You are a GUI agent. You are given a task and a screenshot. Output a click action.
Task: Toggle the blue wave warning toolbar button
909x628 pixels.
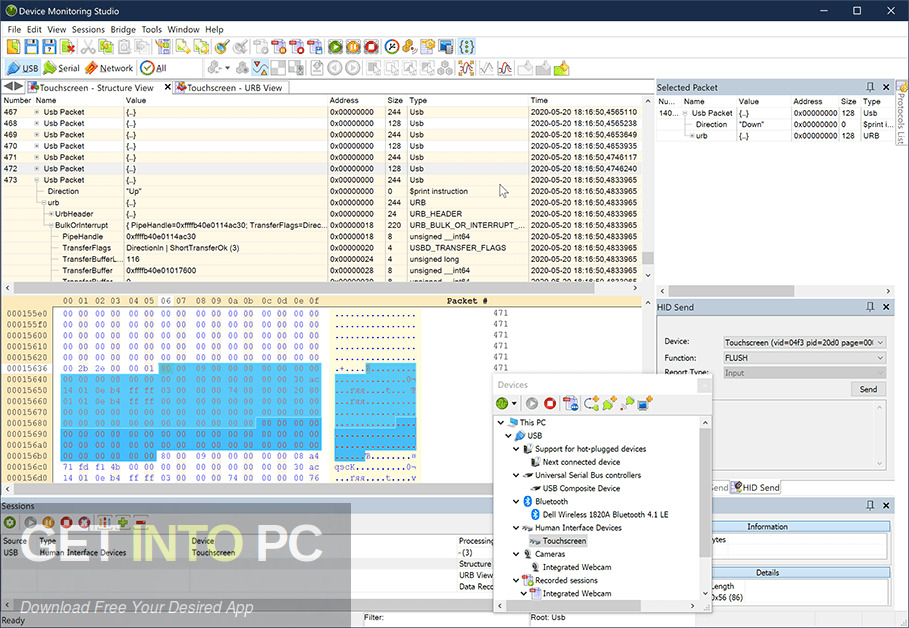click(260, 68)
